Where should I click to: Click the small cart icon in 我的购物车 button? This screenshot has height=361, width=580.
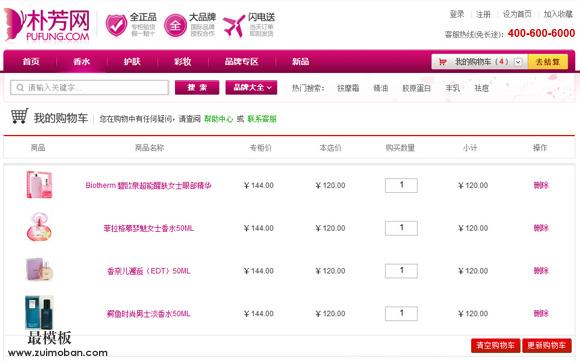(x=442, y=62)
